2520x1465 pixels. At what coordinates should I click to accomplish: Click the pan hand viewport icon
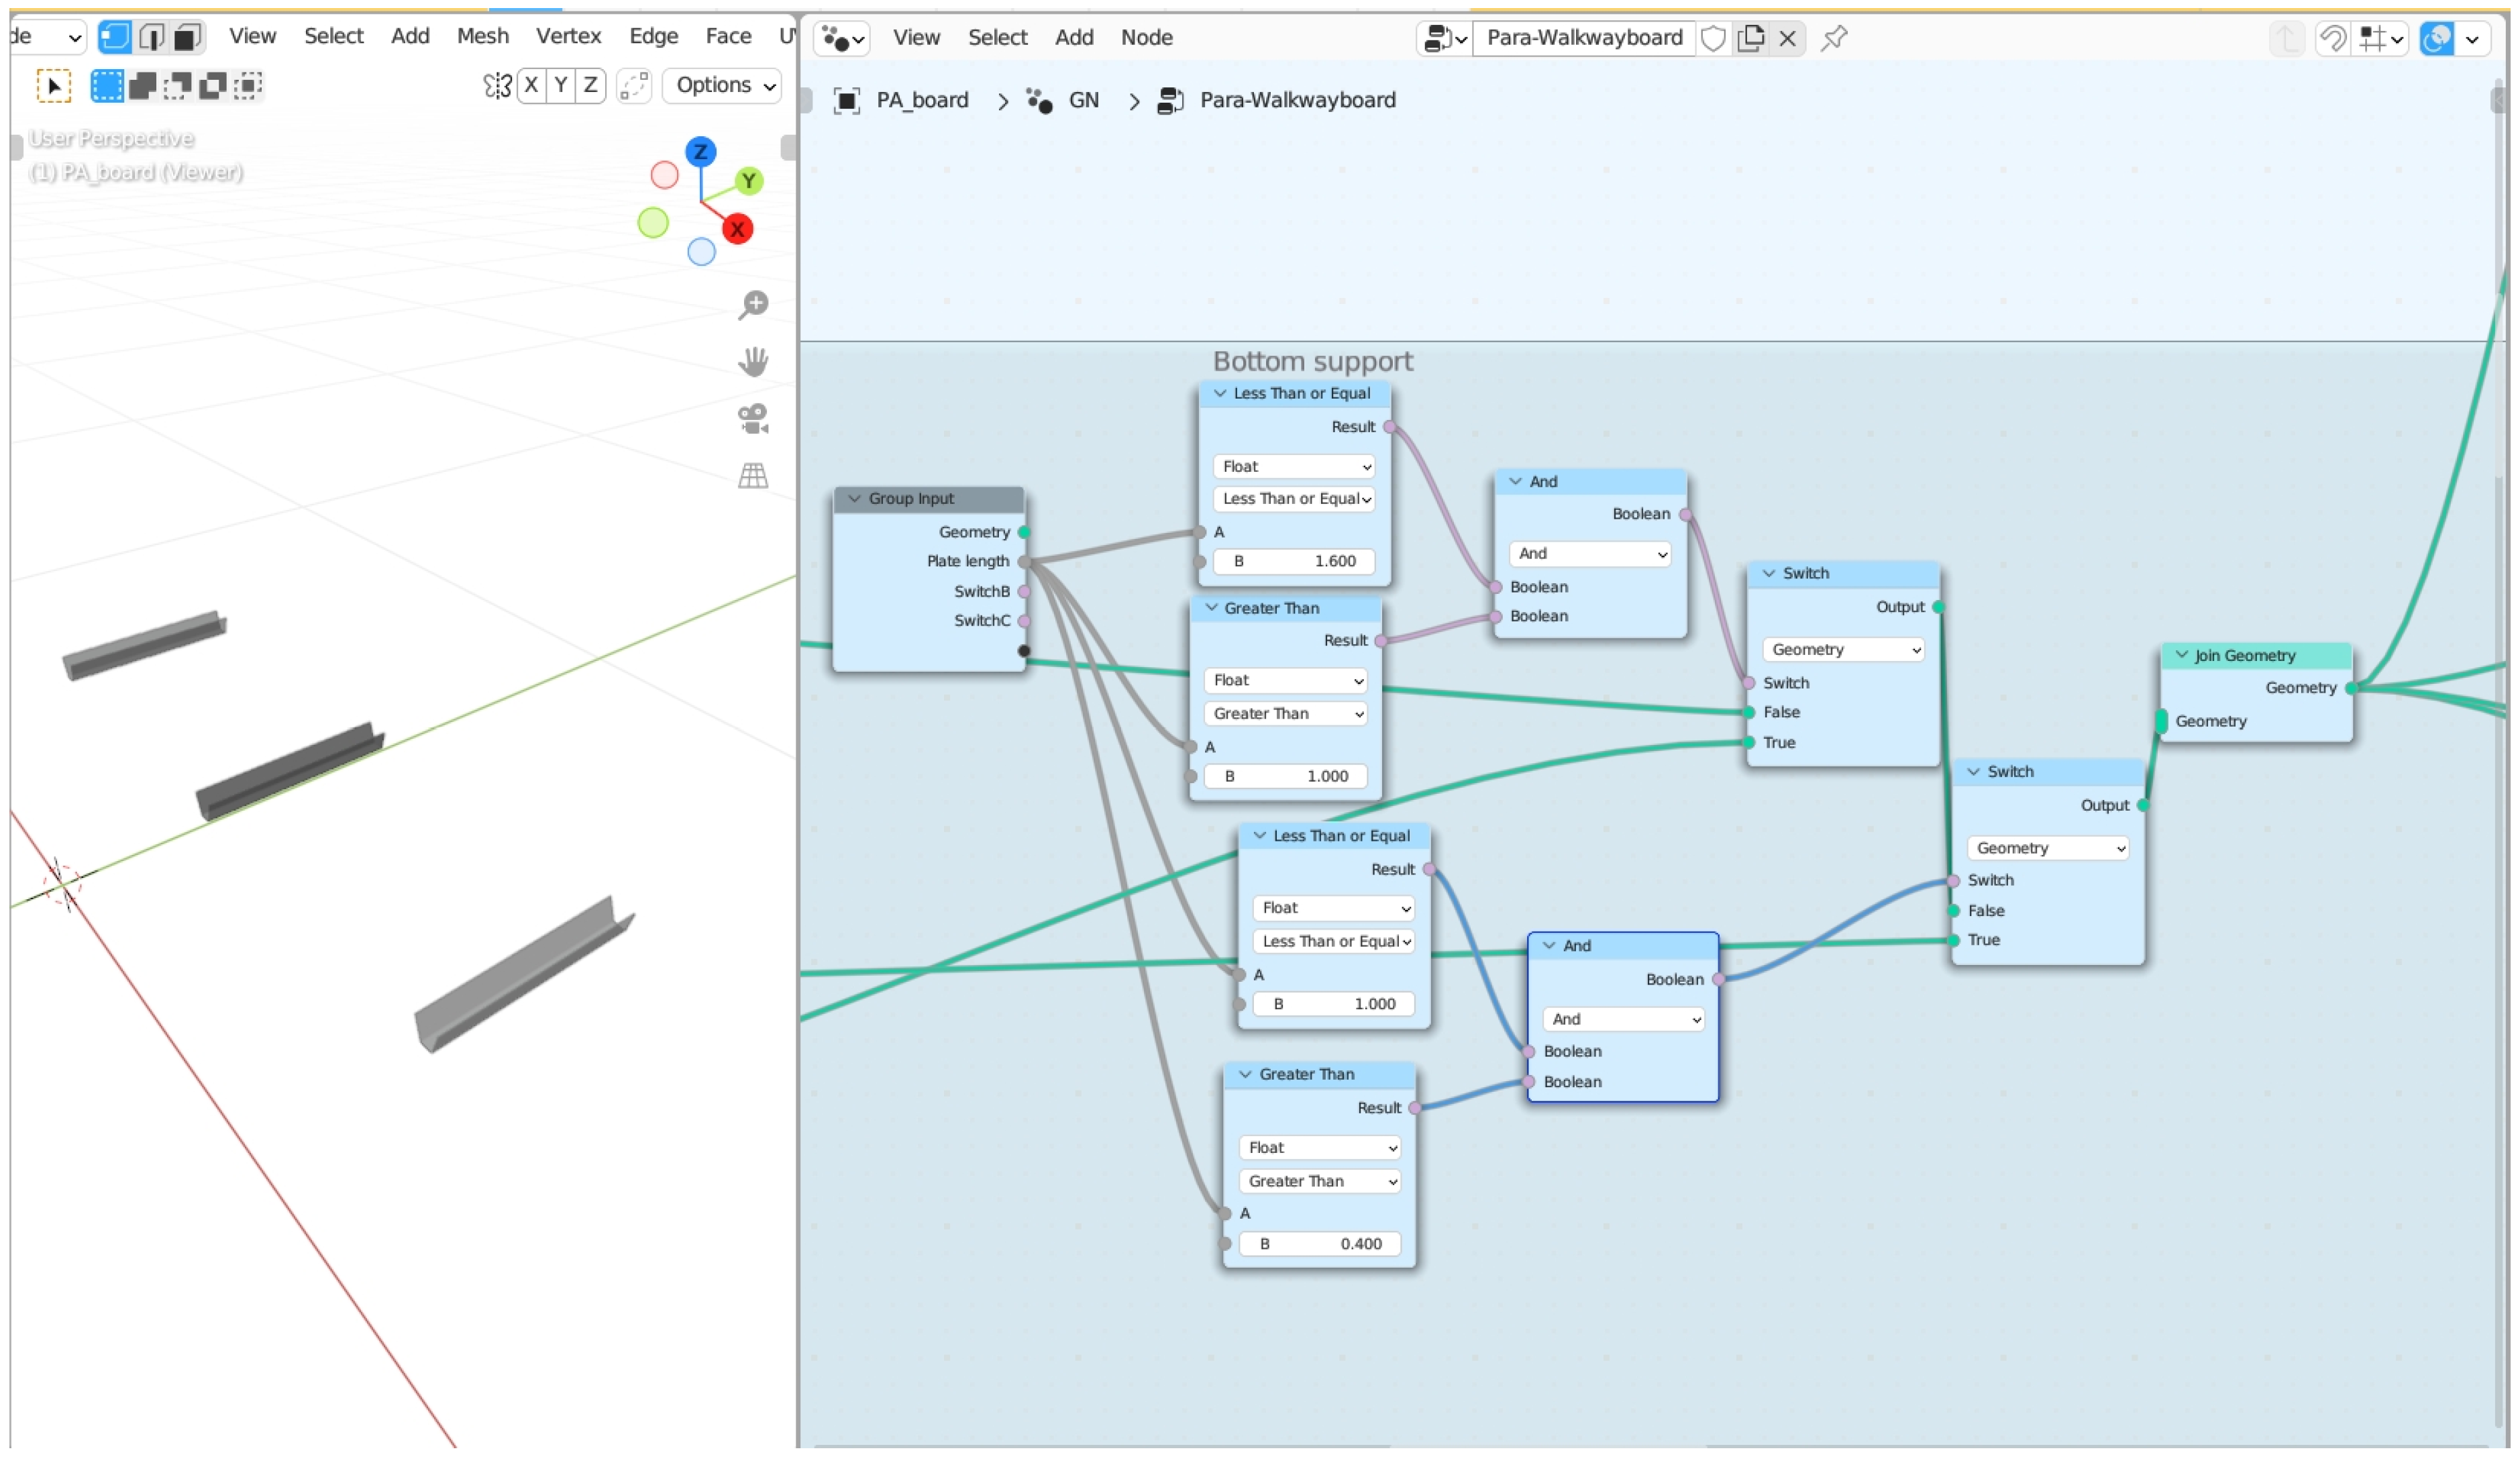coord(753,361)
